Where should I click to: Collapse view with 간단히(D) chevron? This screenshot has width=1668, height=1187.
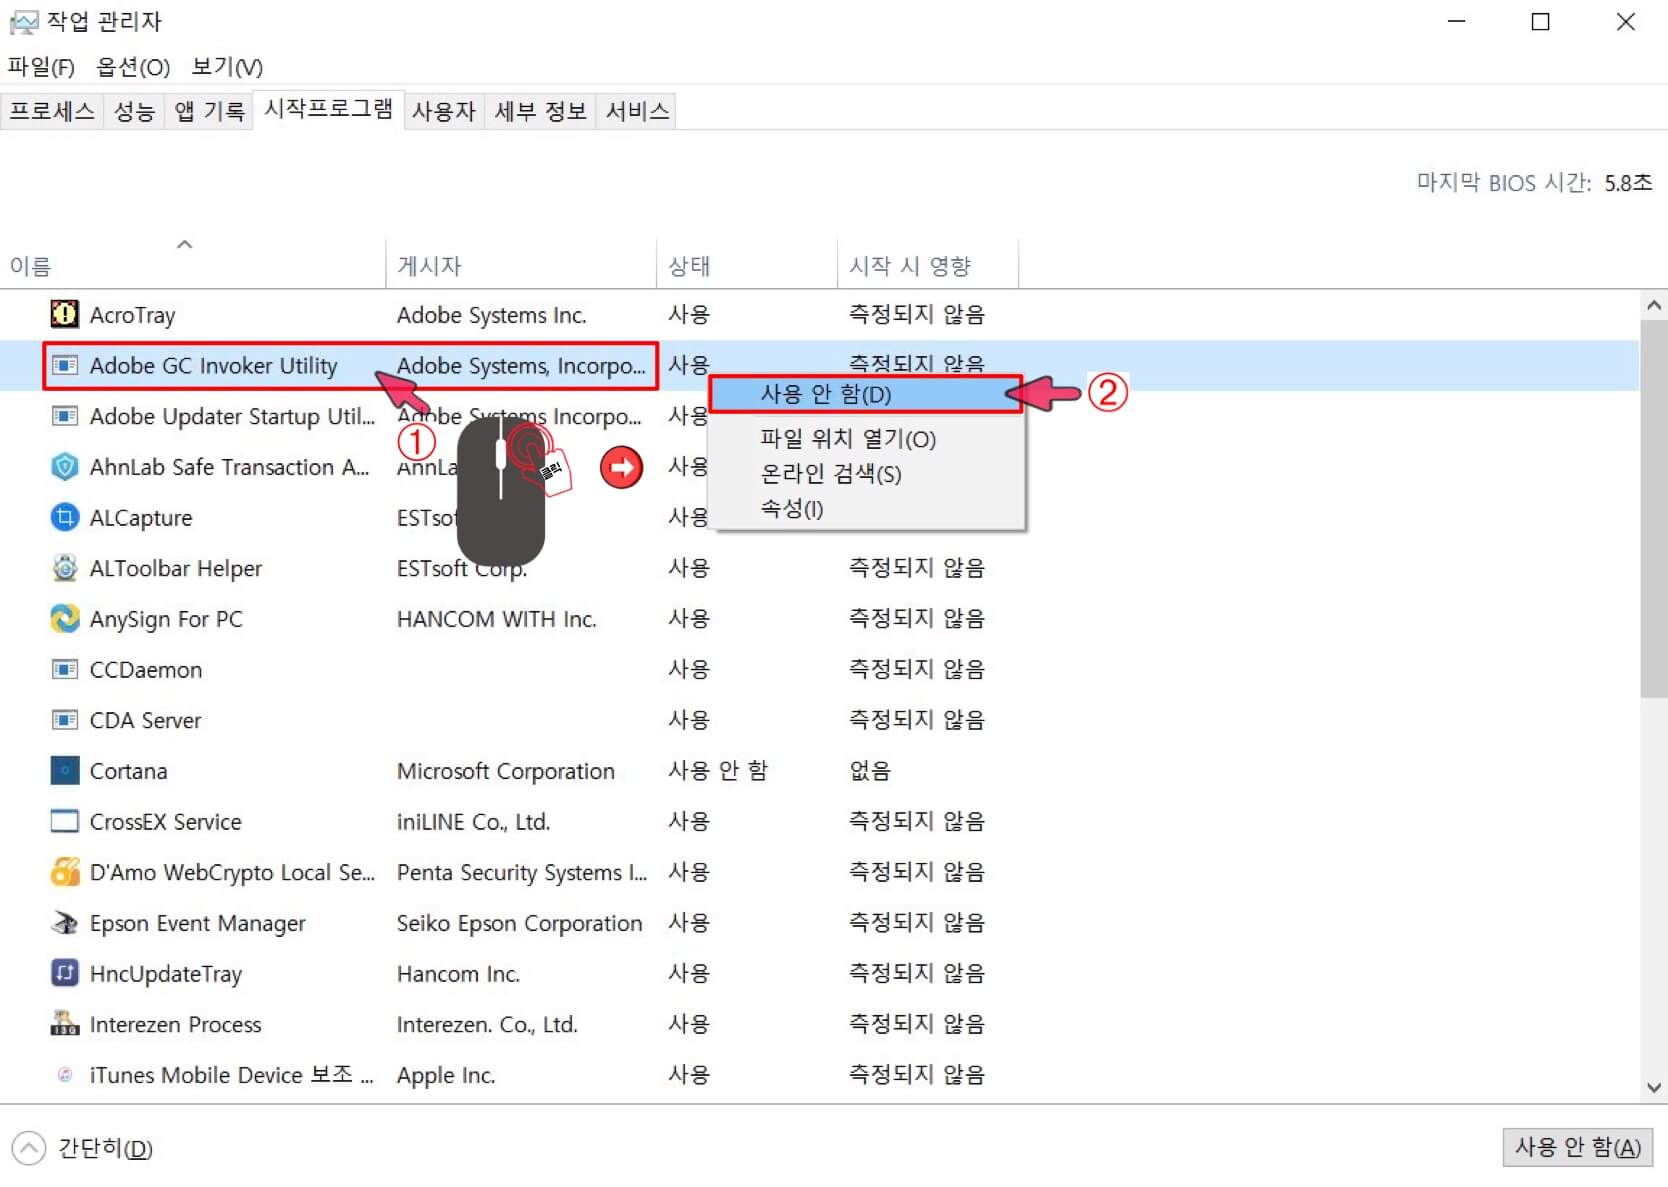pyautogui.click(x=28, y=1148)
